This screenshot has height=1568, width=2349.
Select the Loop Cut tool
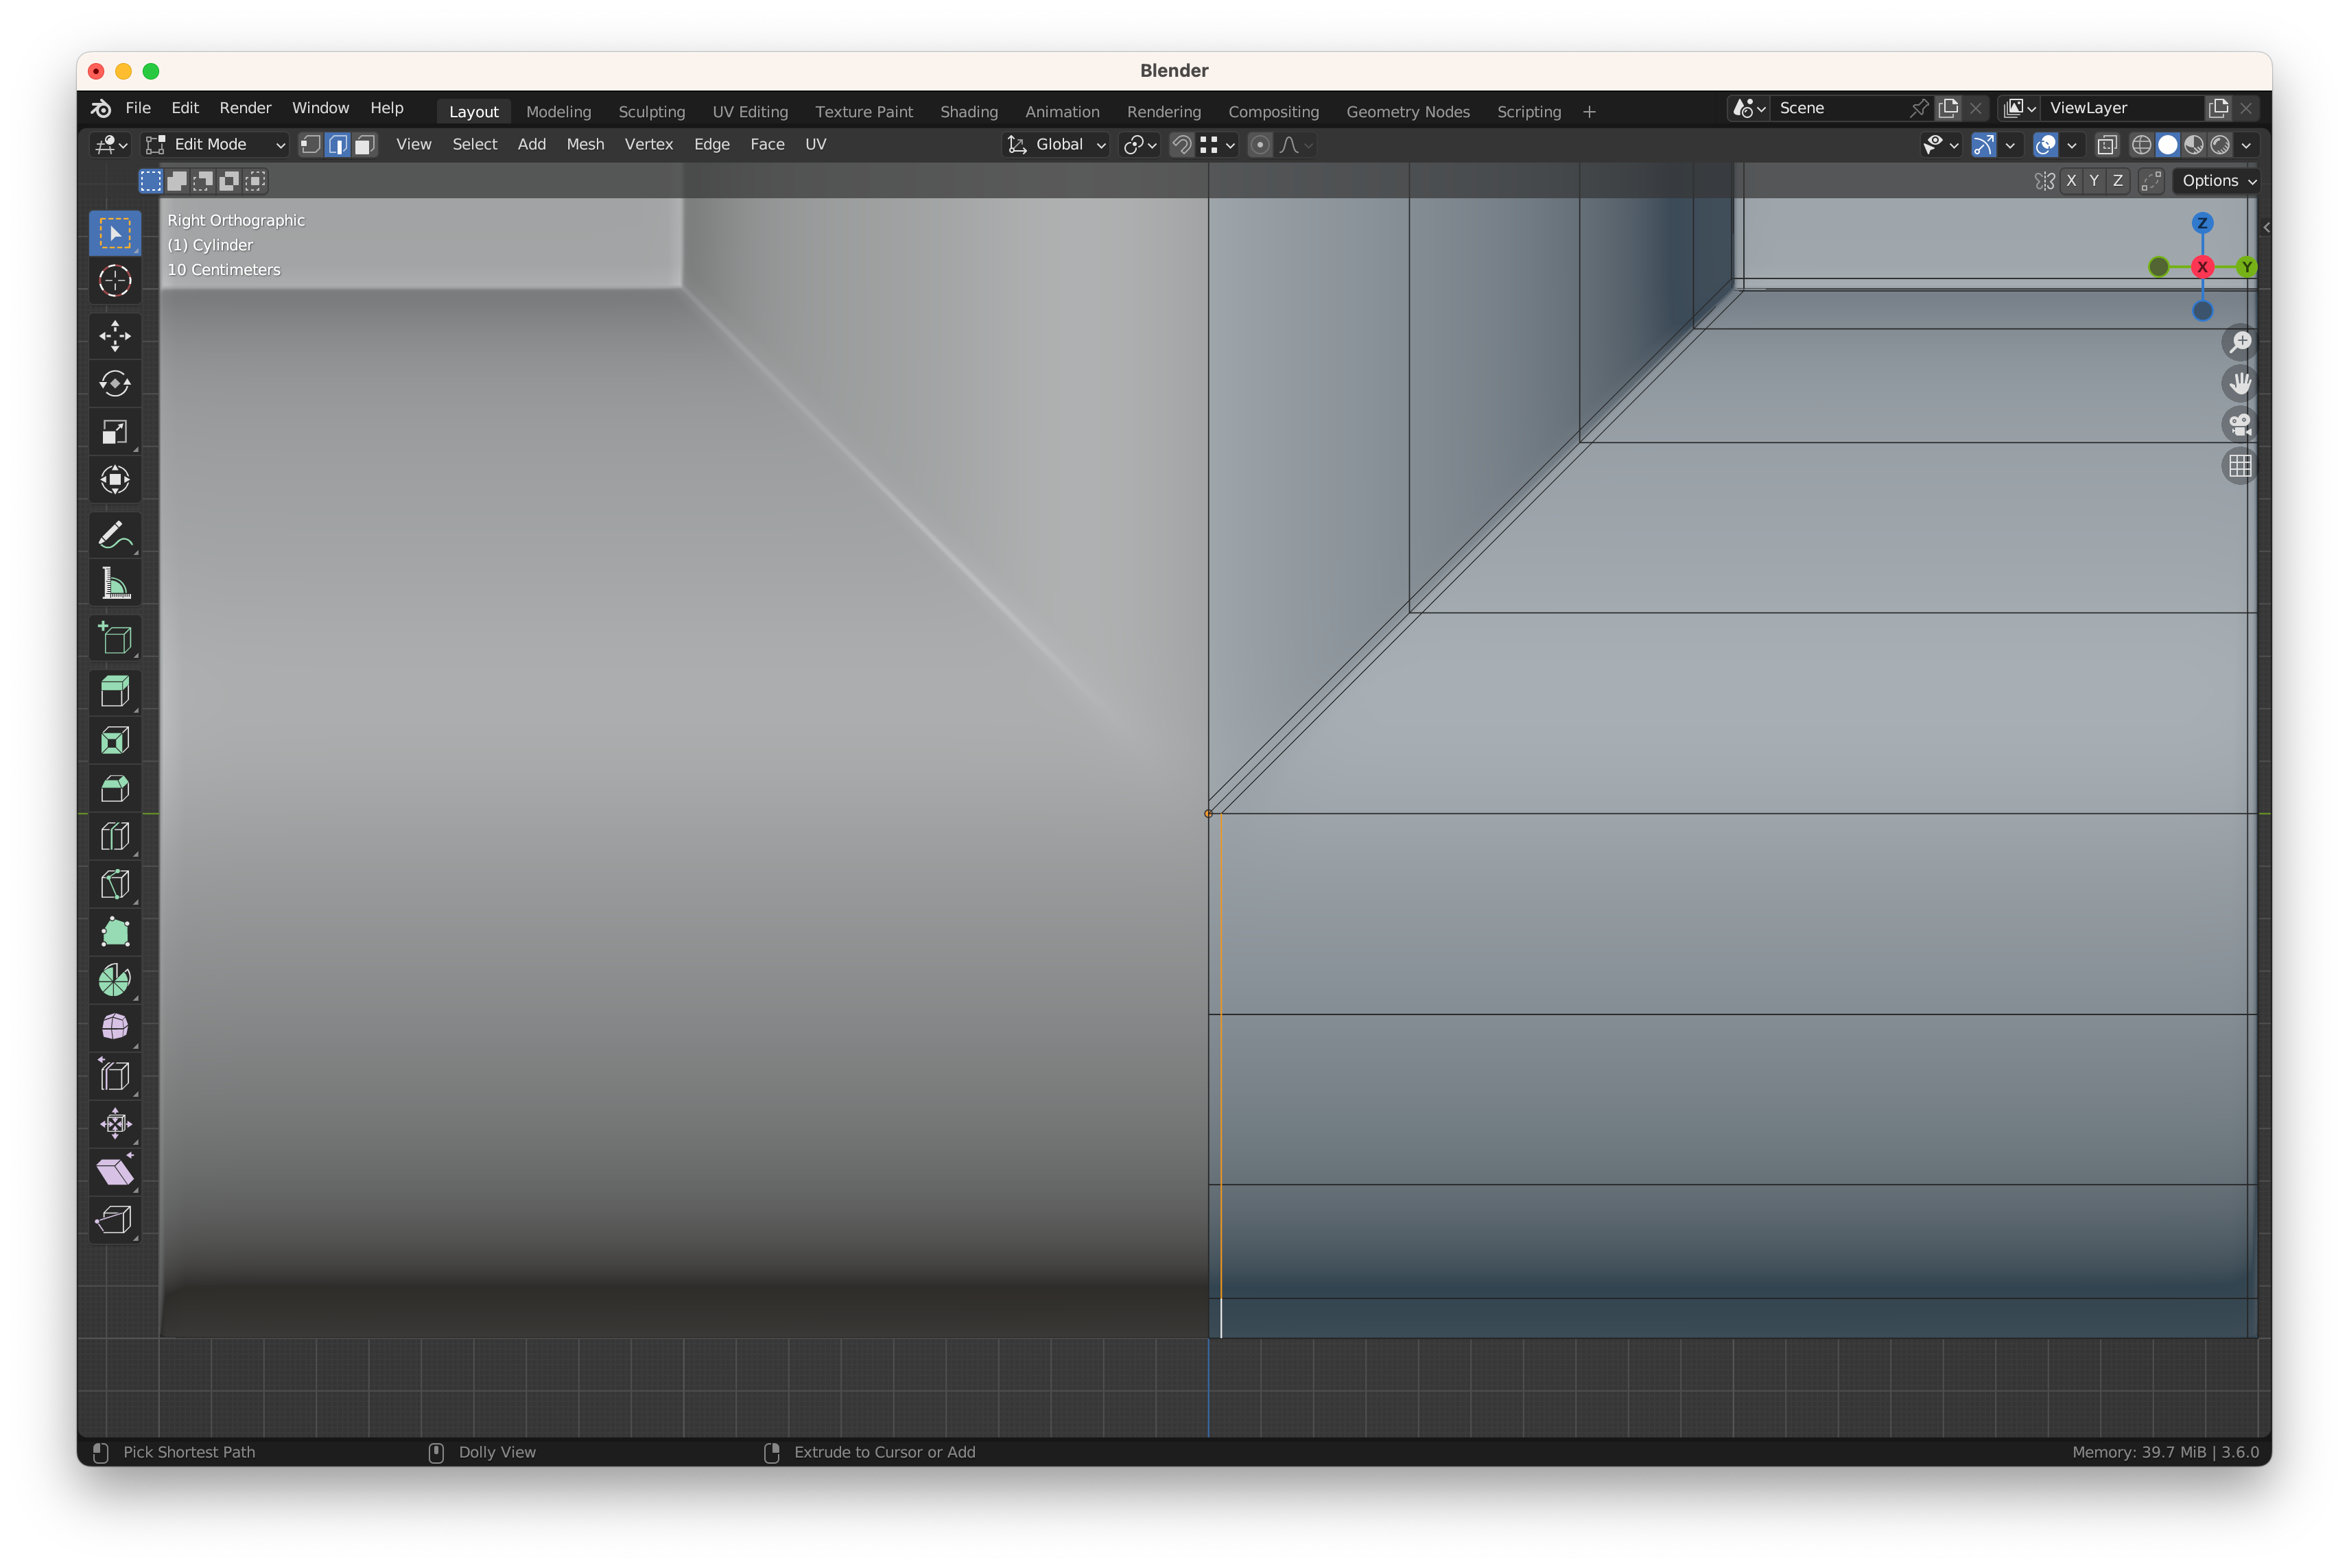point(115,836)
